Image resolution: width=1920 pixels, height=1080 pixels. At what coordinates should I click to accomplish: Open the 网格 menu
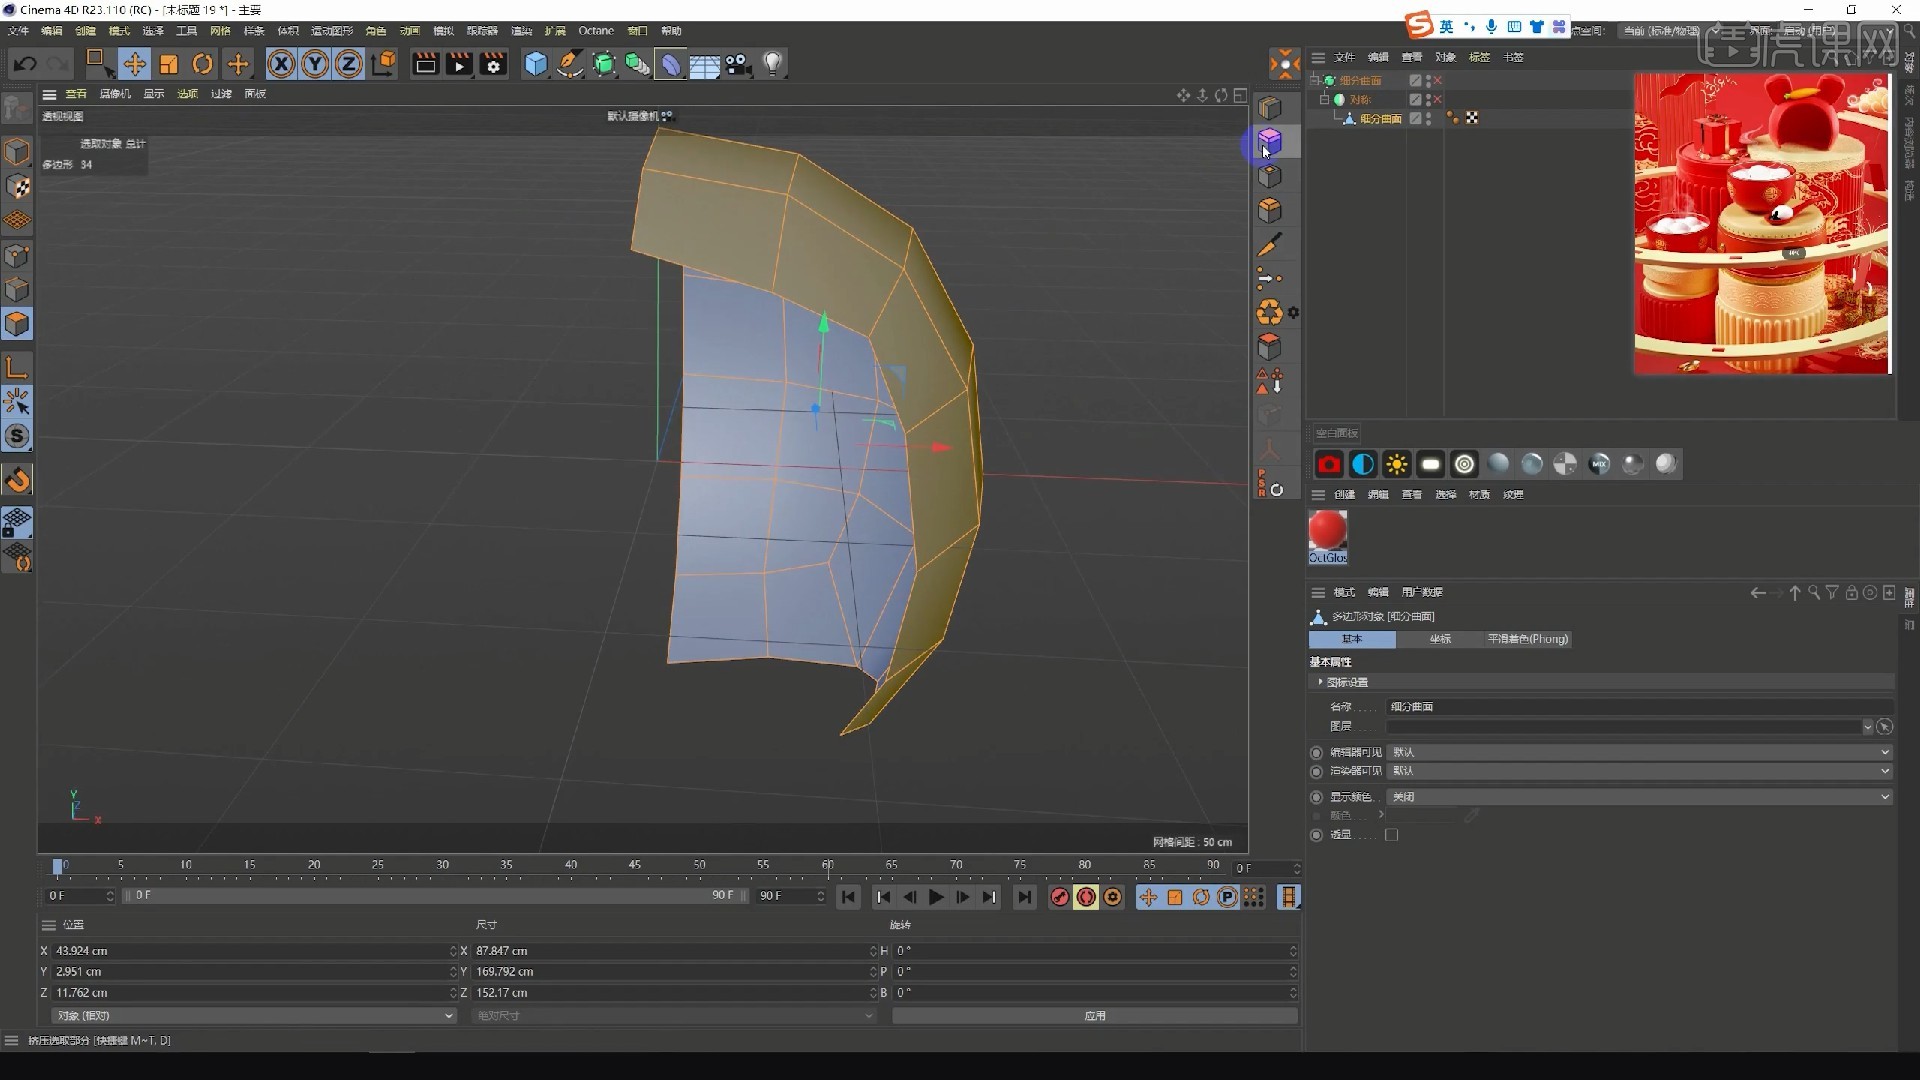click(220, 31)
